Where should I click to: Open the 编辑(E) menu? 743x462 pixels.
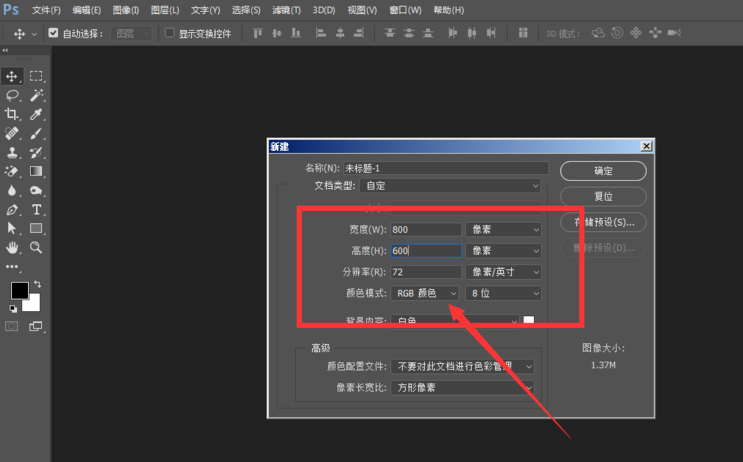click(x=87, y=10)
